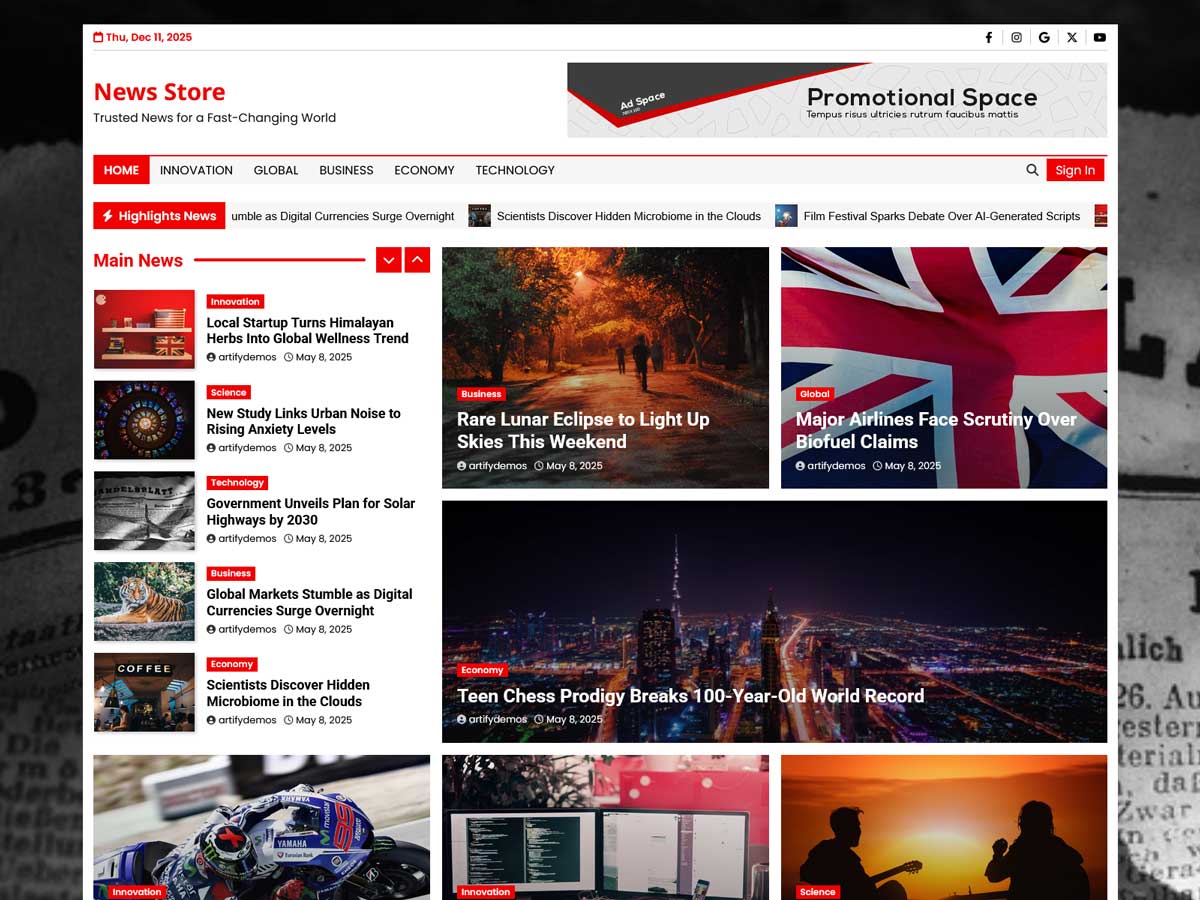This screenshot has width=1200, height=900.
Task: Open the TECHNOLOGY section in the navbar
Action: tap(514, 170)
